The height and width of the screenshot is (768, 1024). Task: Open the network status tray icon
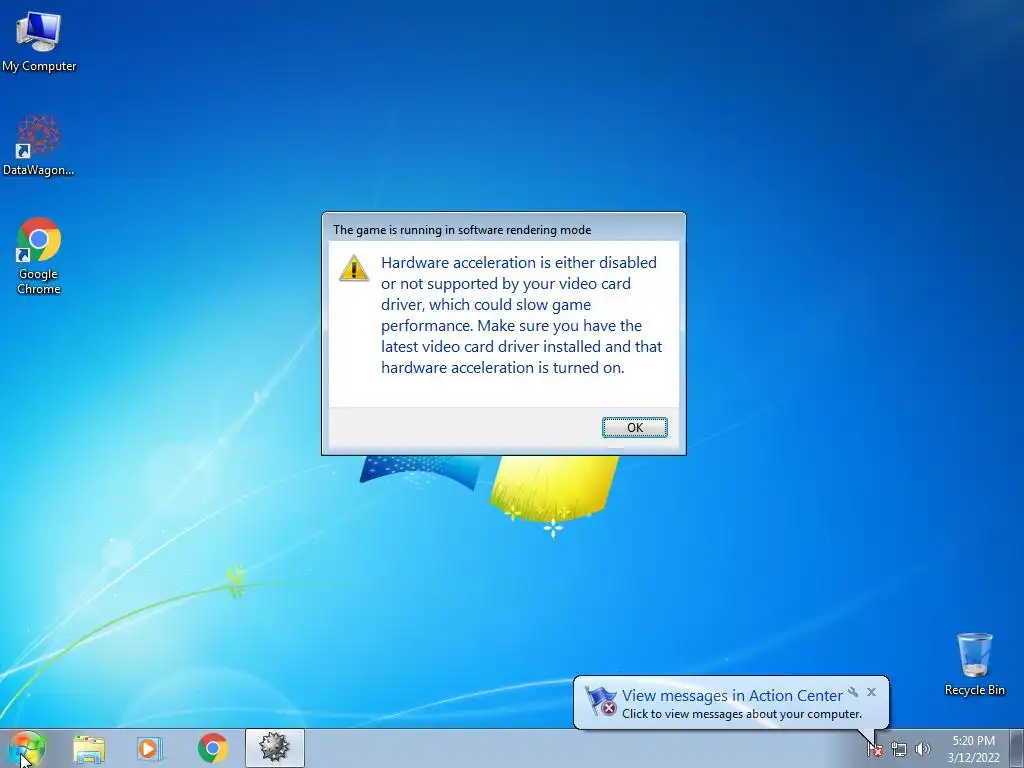899,750
